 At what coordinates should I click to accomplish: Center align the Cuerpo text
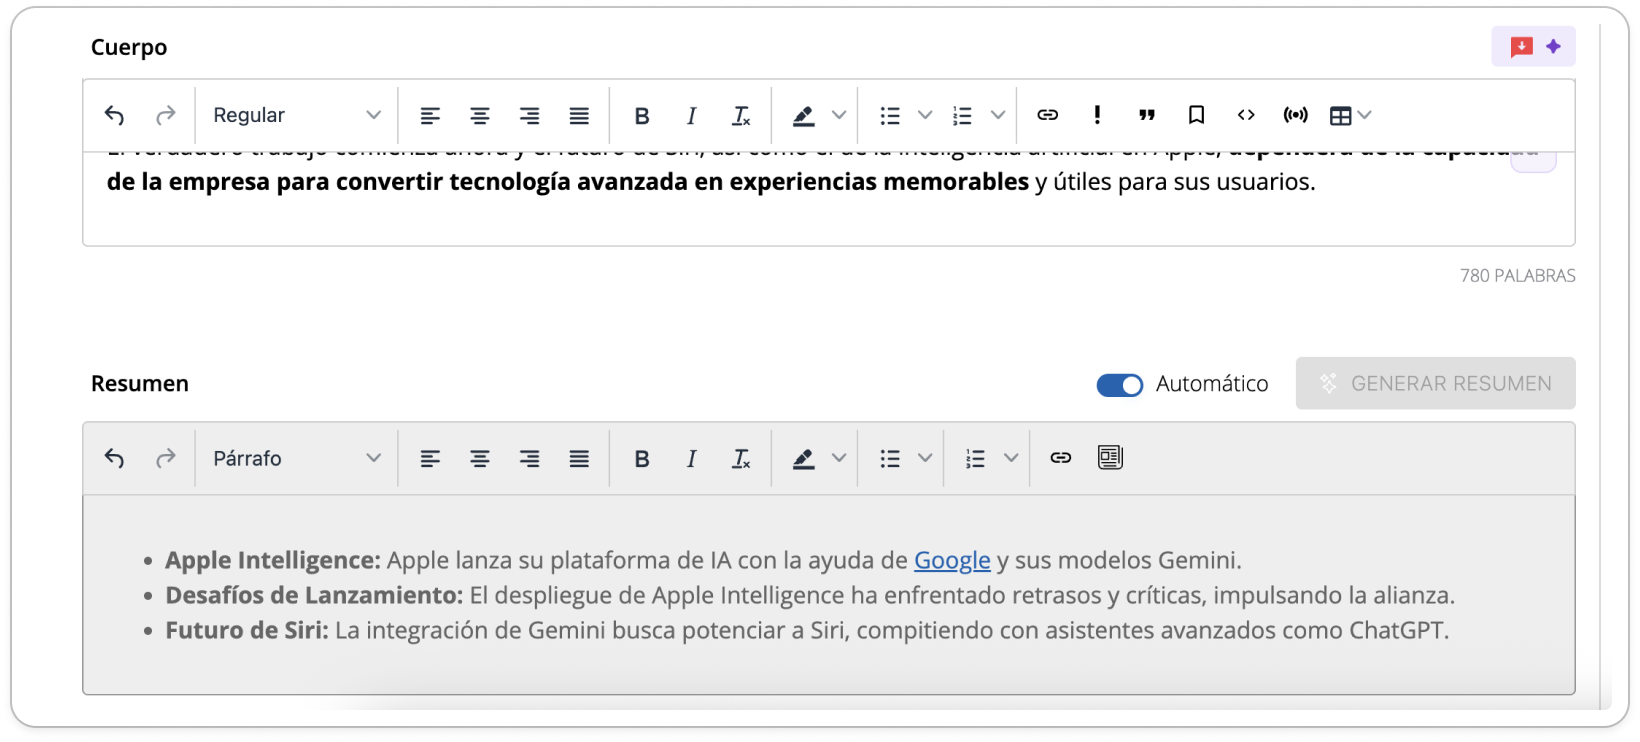(x=480, y=116)
